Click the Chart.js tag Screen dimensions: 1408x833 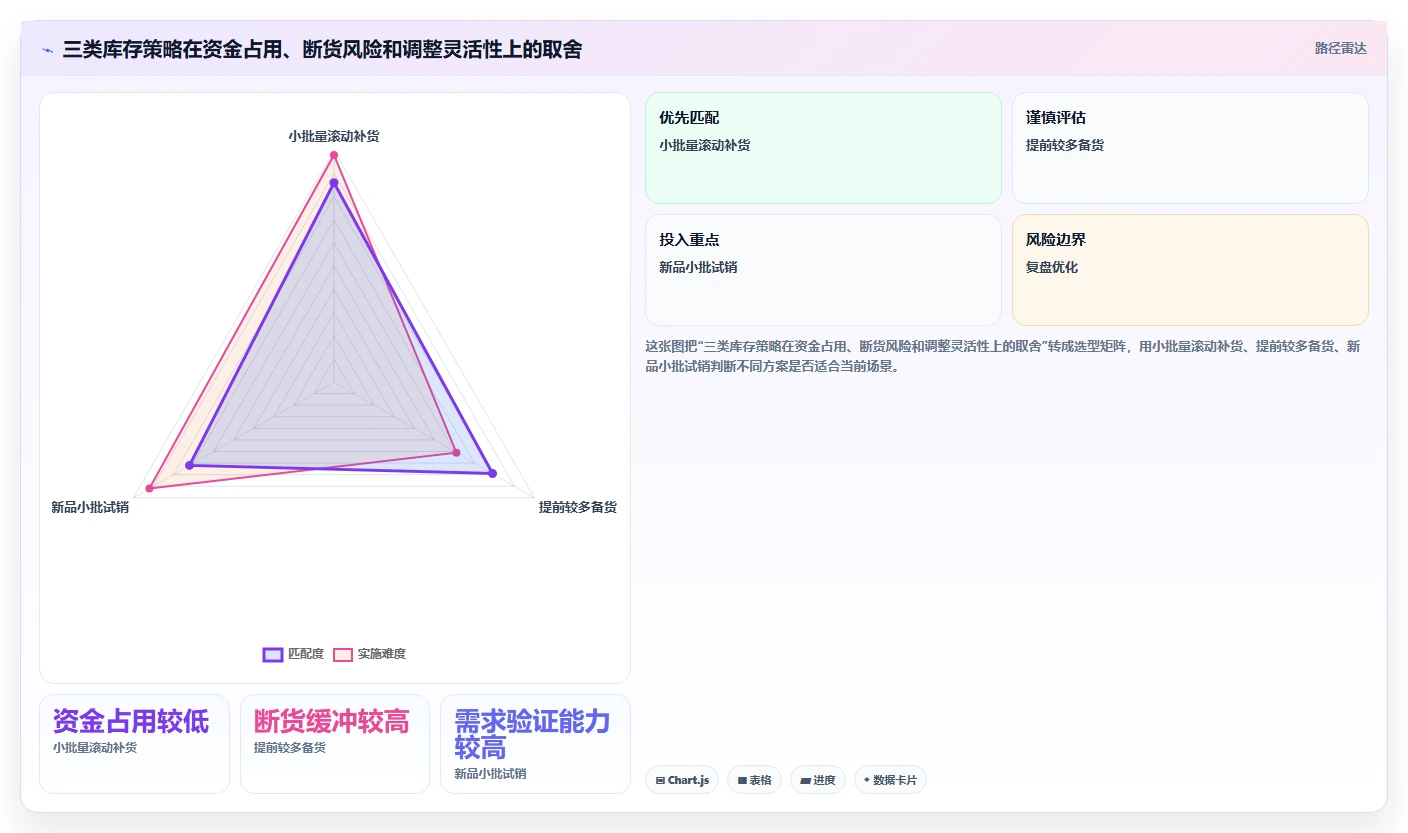click(682, 780)
